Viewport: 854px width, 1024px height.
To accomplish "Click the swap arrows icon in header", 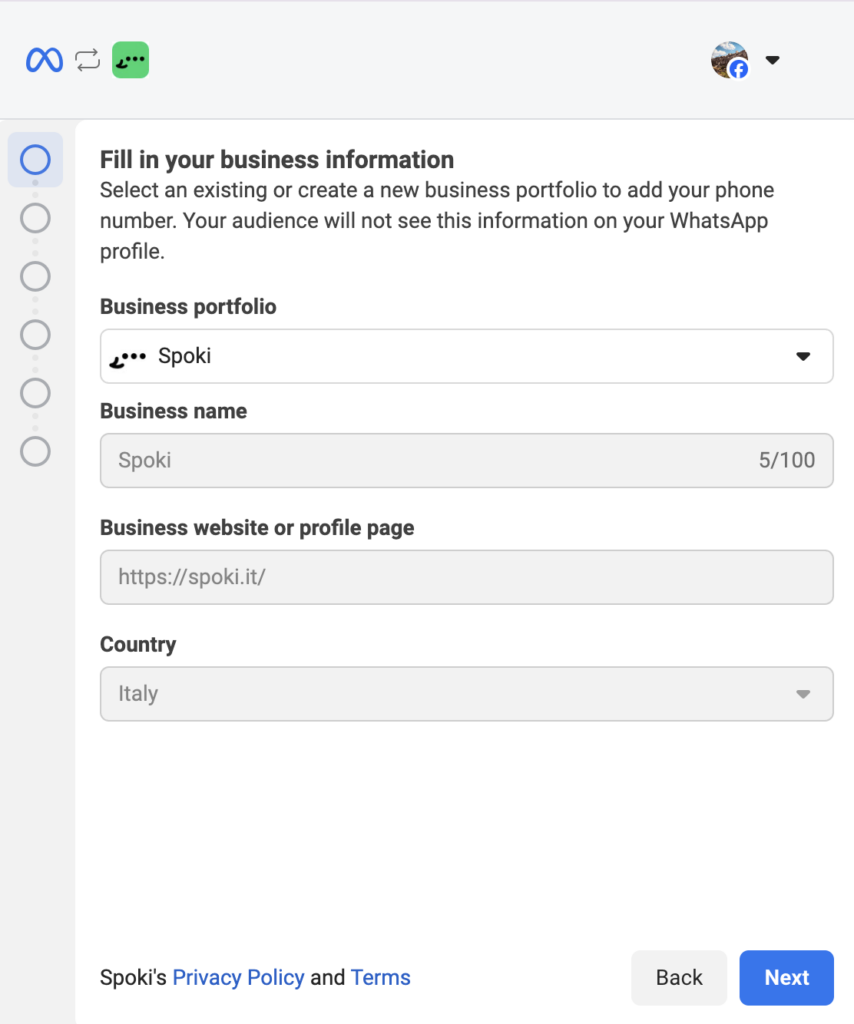I will tap(88, 60).
